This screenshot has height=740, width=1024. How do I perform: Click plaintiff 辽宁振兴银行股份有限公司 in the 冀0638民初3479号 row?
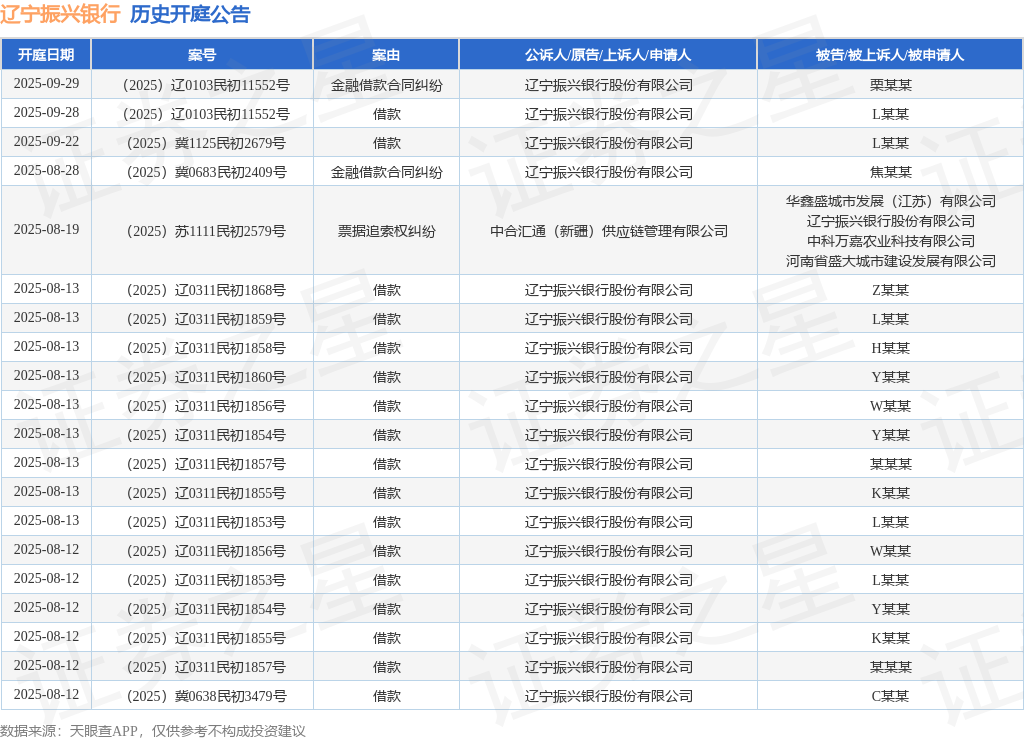609,696
